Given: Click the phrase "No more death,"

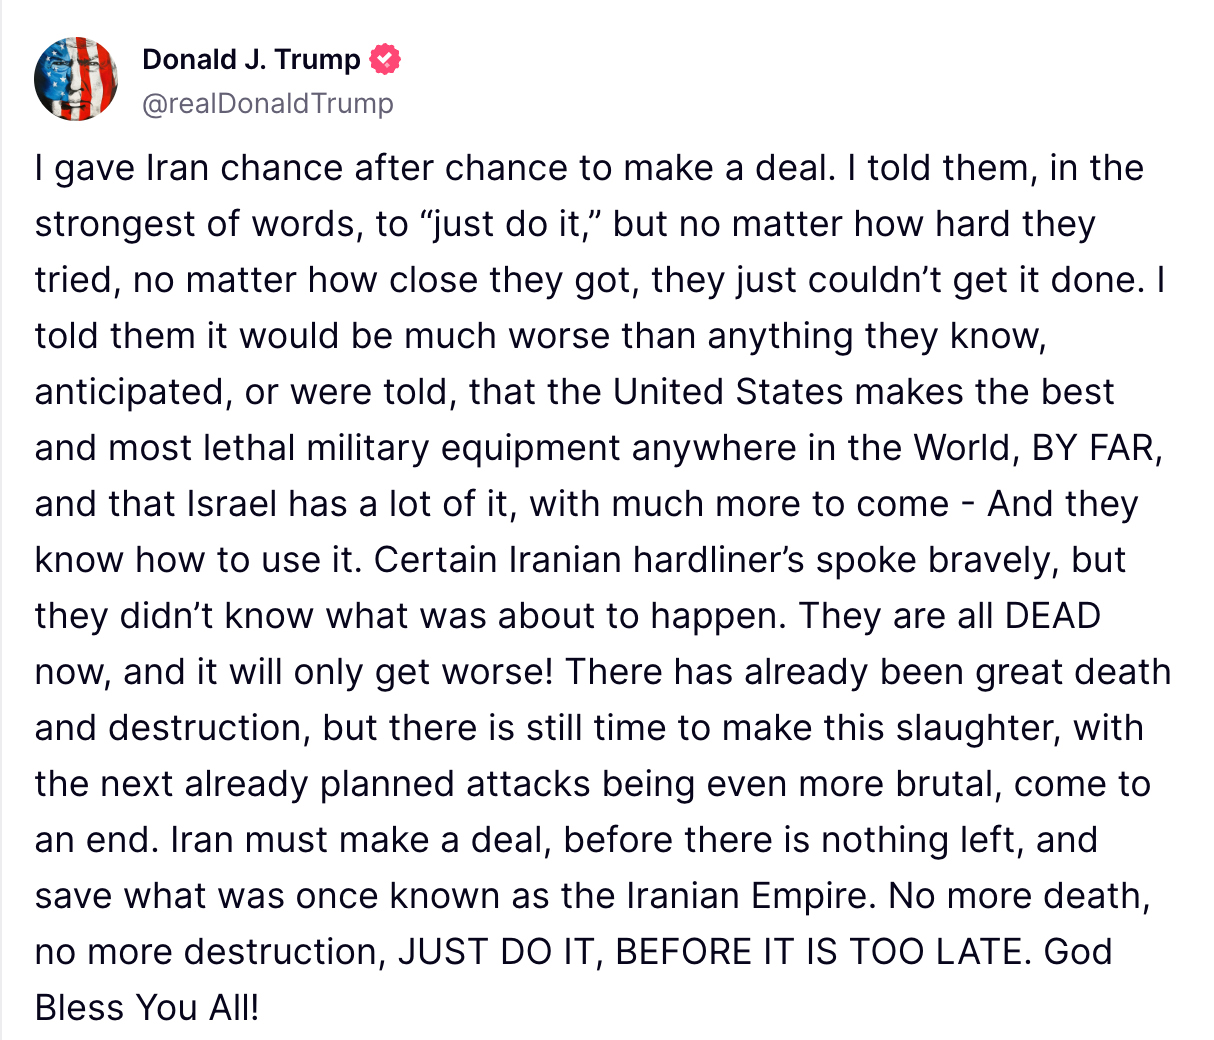Looking at the screenshot, I should (1020, 896).
